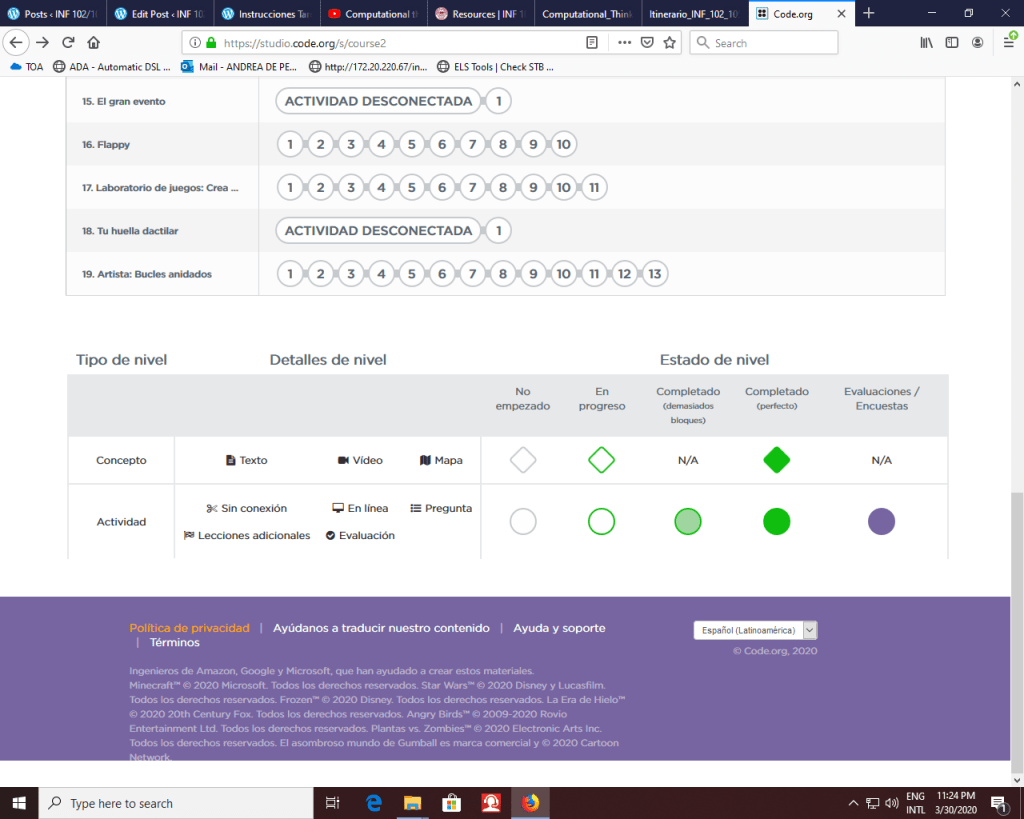Open the Español (Latinoamérica) language dropdown
Viewport: 1024px width, 819px height.
755,630
